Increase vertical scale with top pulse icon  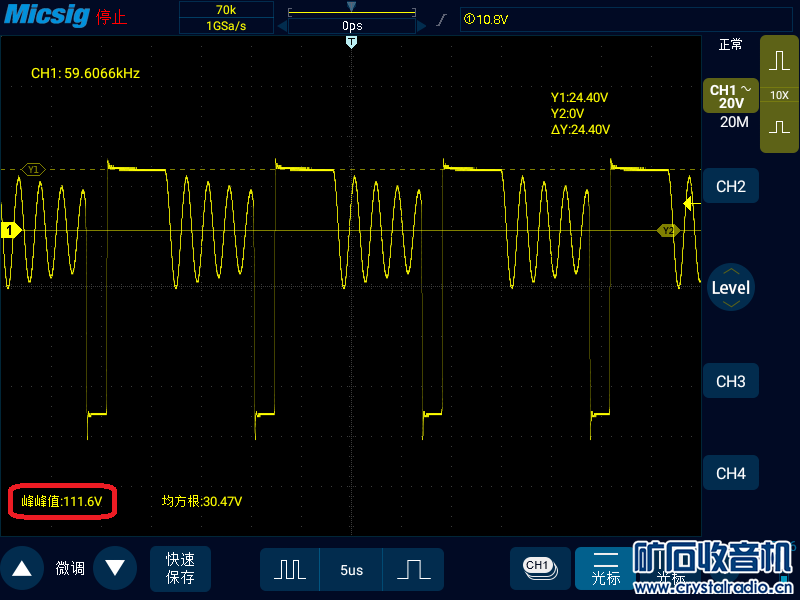779,60
